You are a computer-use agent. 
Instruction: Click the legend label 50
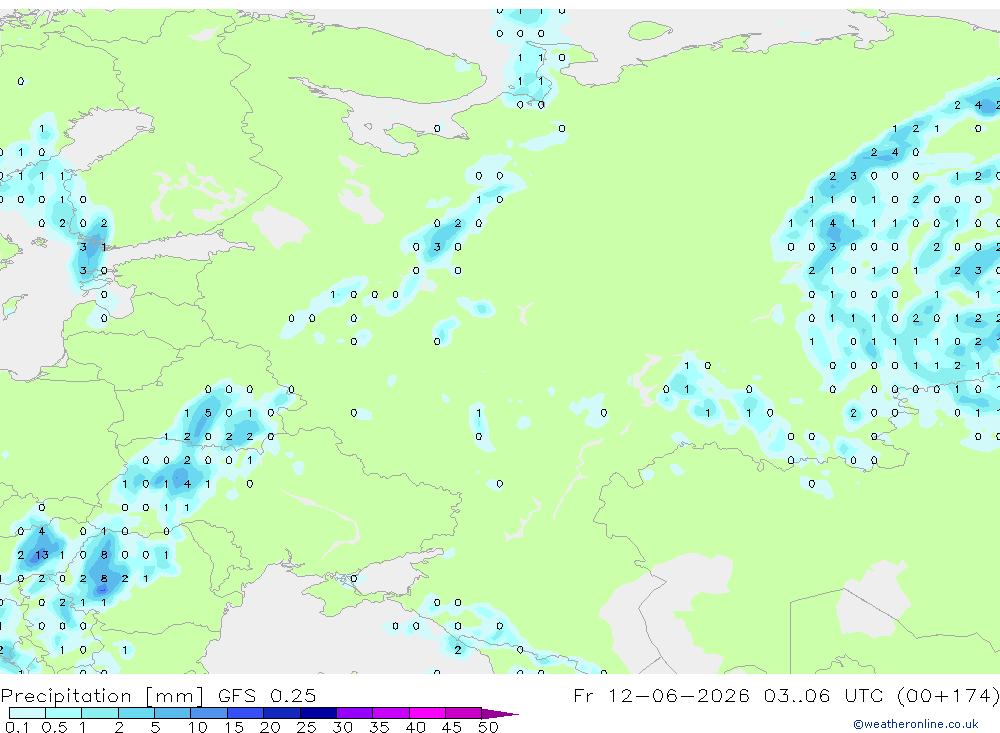[x=488, y=727]
